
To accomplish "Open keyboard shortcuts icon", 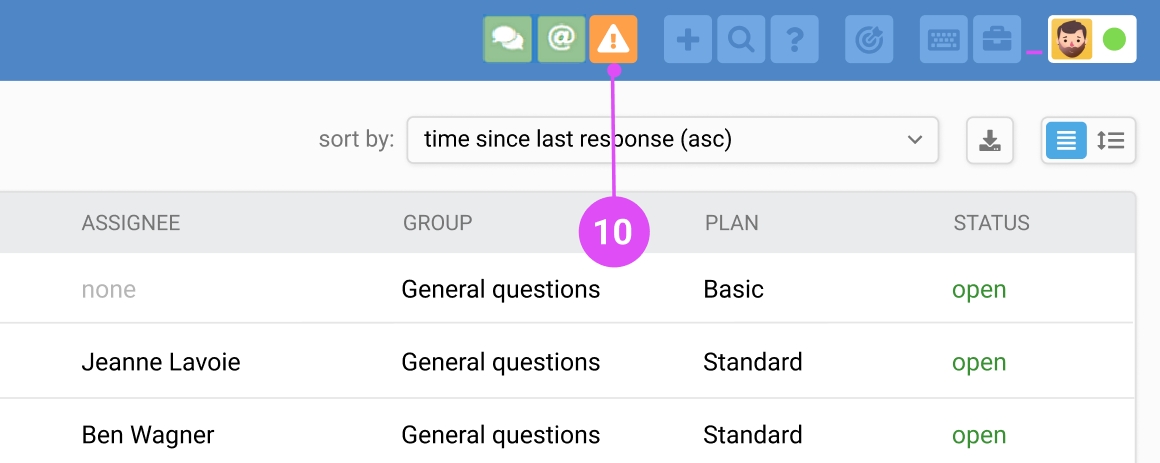I will click(944, 39).
